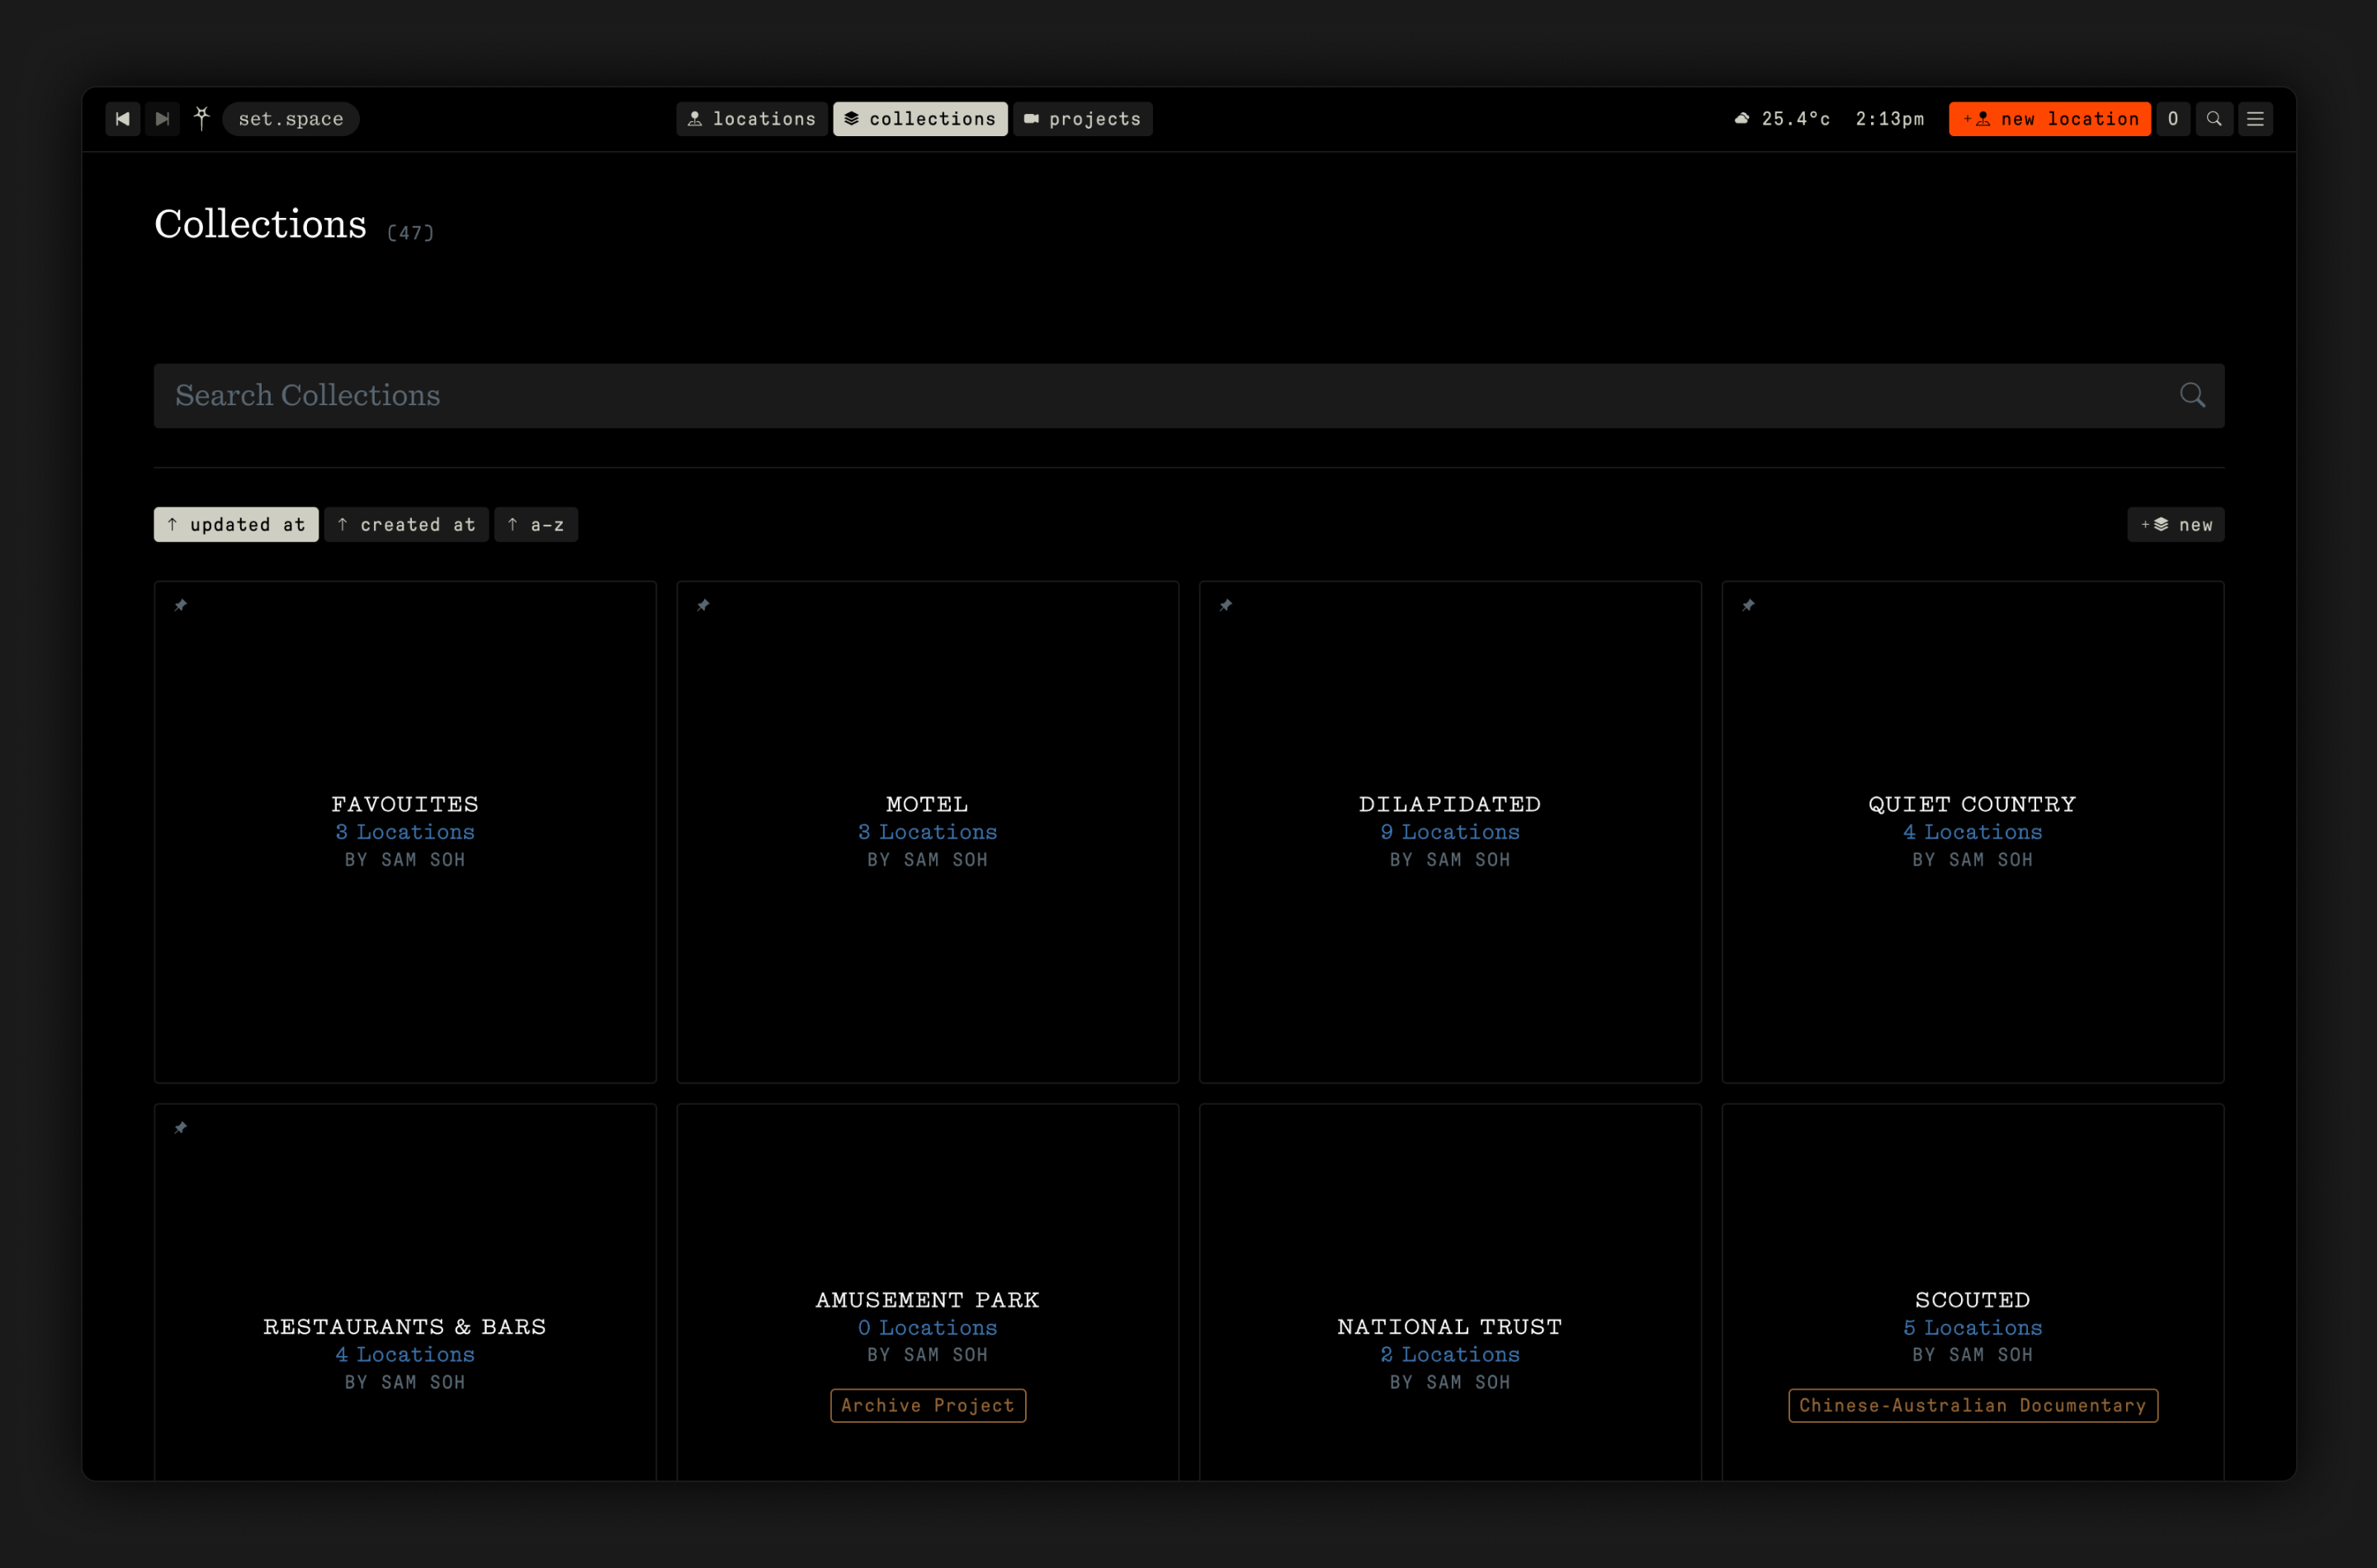2377x1568 pixels.
Task: Toggle pin on Quiet Country collection
Action: coord(1748,605)
